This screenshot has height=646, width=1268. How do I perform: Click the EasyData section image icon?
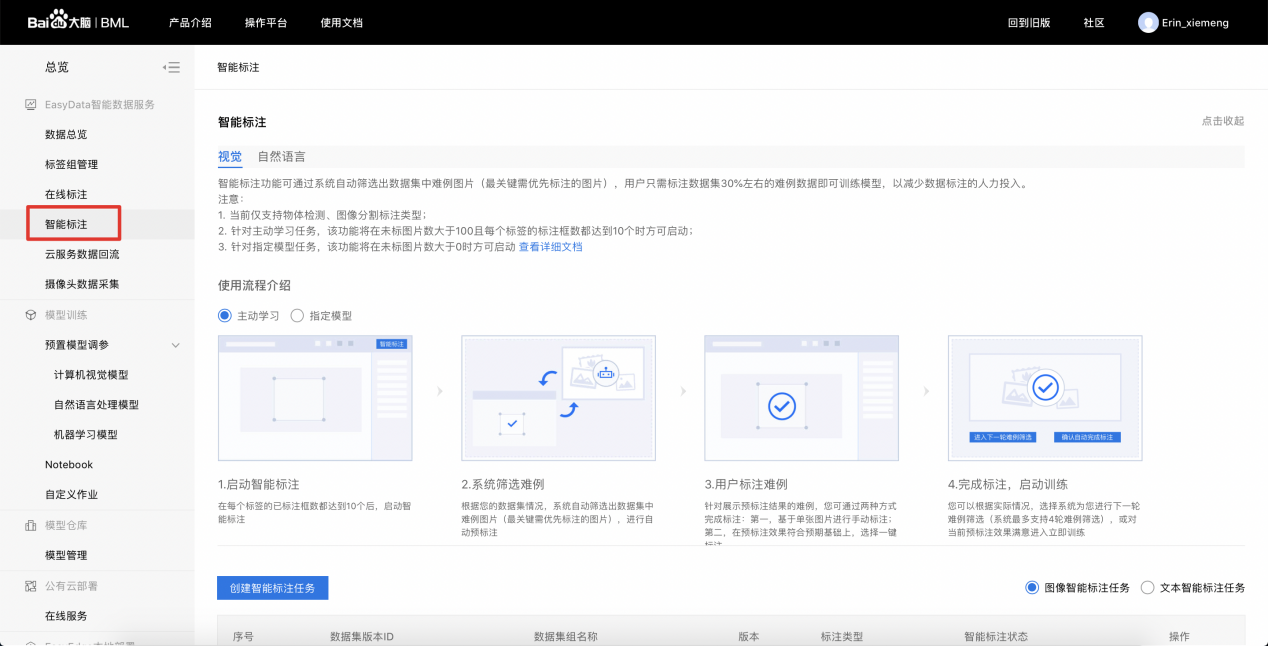click(30, 104)
